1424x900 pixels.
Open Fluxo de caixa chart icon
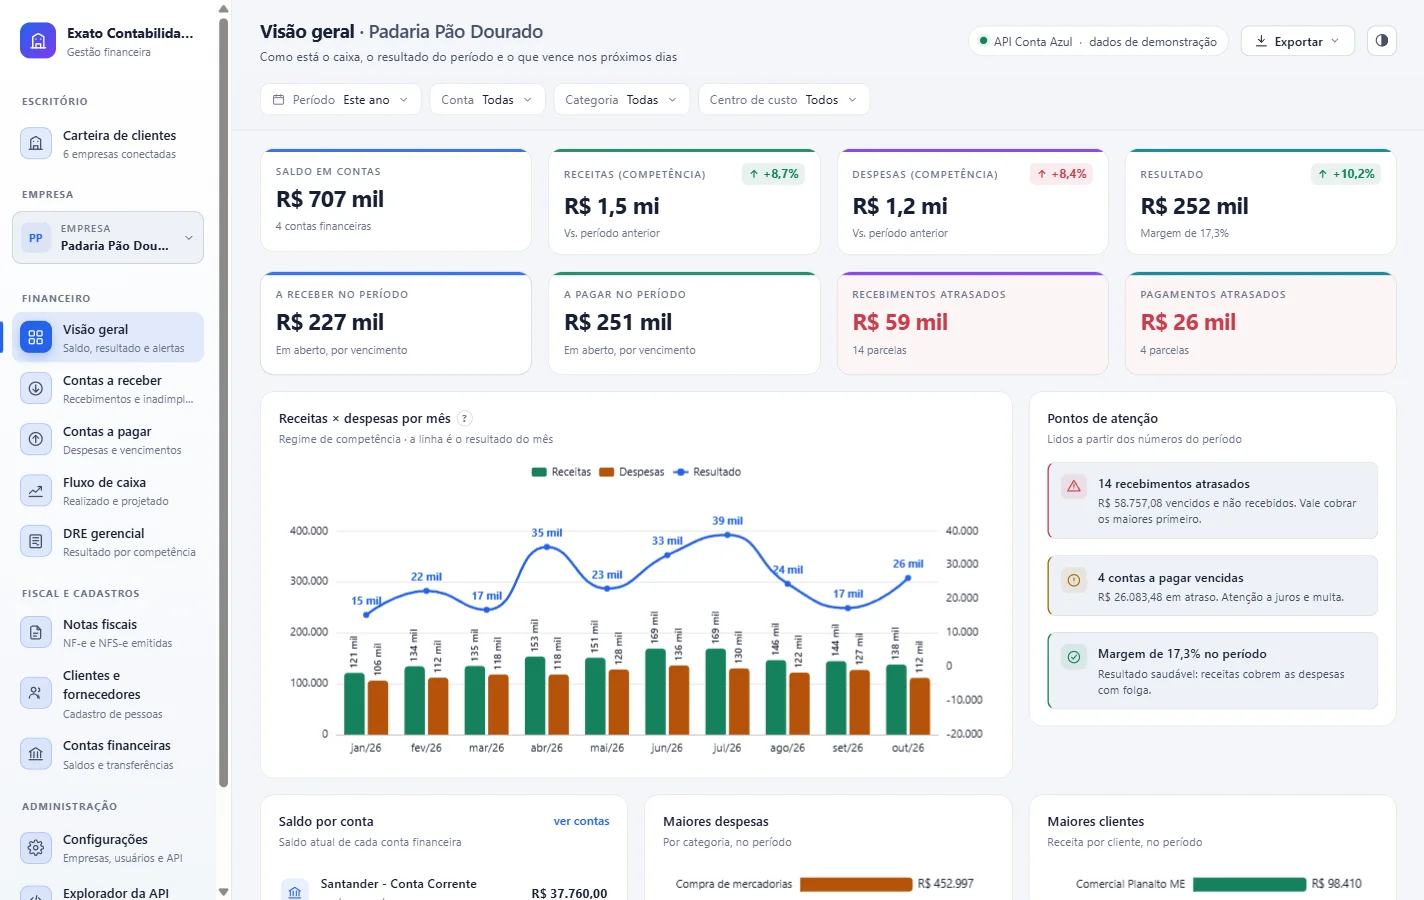tap(36, 490)
